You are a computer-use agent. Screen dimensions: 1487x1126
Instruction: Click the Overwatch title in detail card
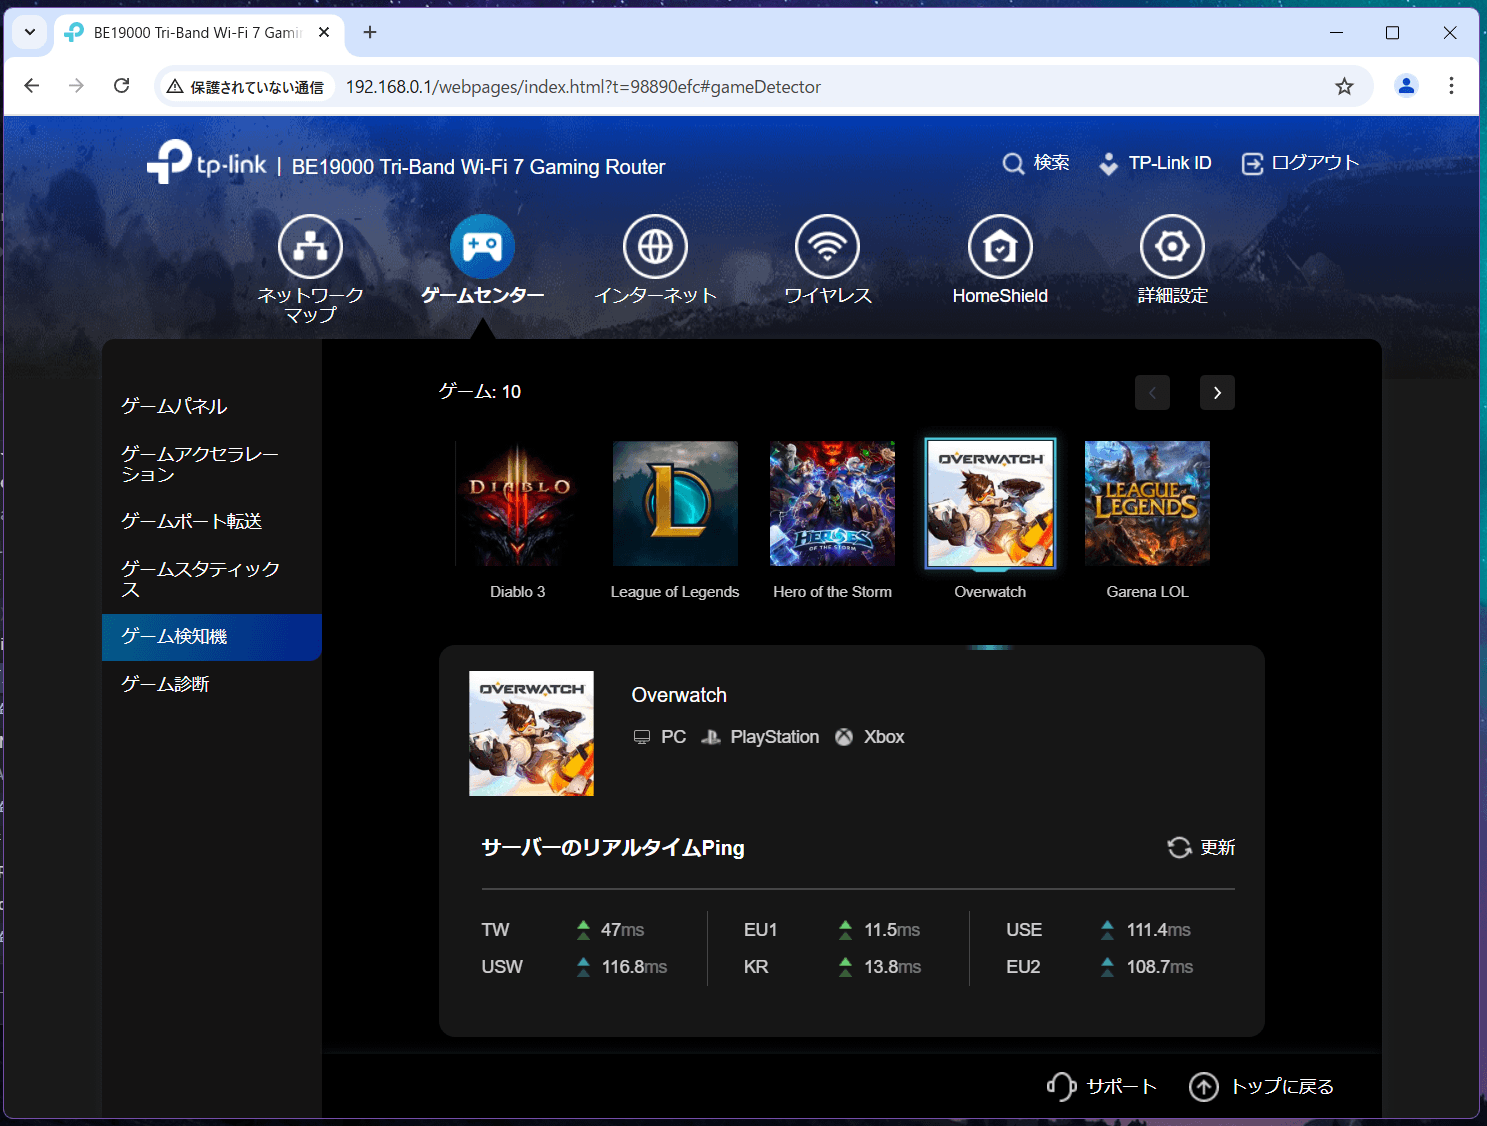click(x=679, y=695)
